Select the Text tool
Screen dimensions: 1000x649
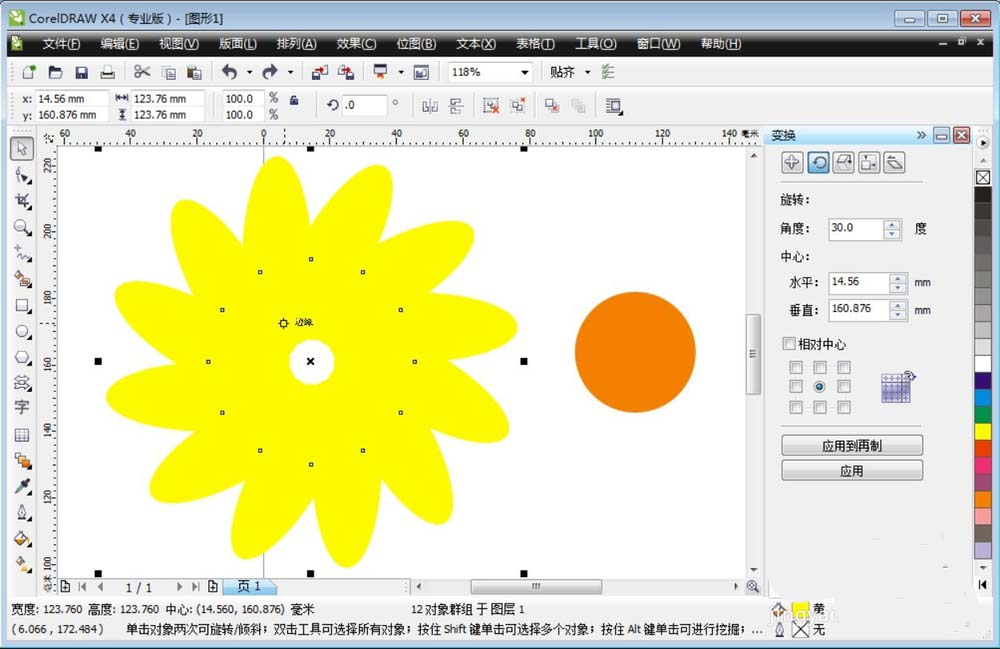coord(22,408)
